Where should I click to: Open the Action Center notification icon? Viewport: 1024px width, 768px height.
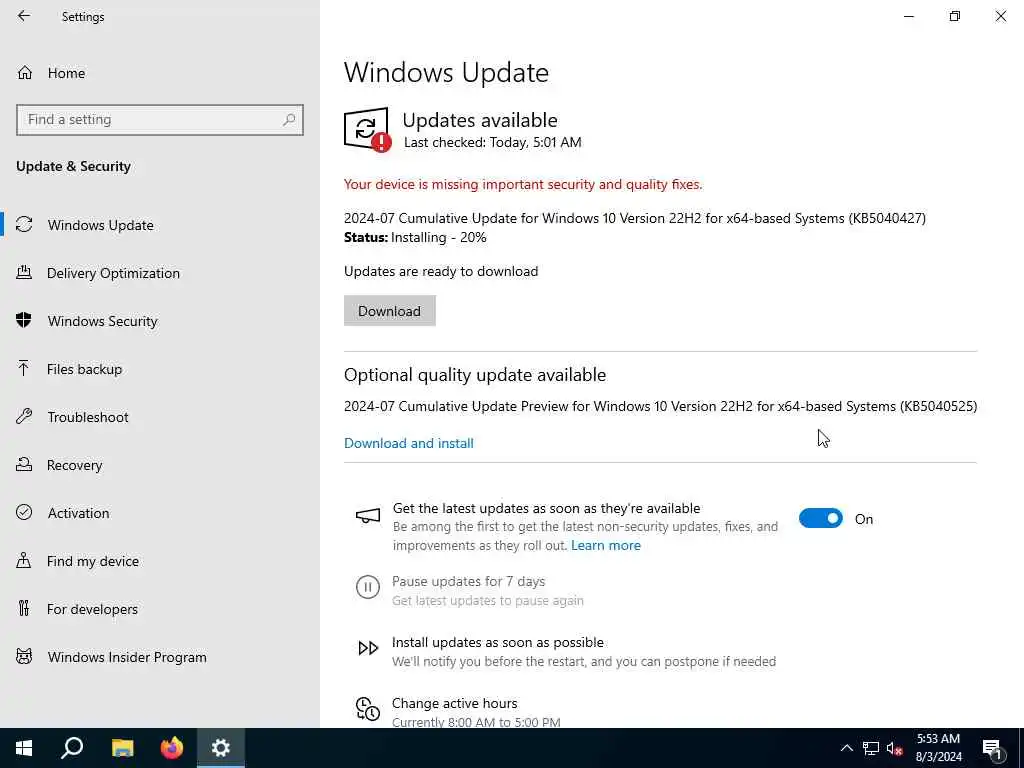coord(993,748)
